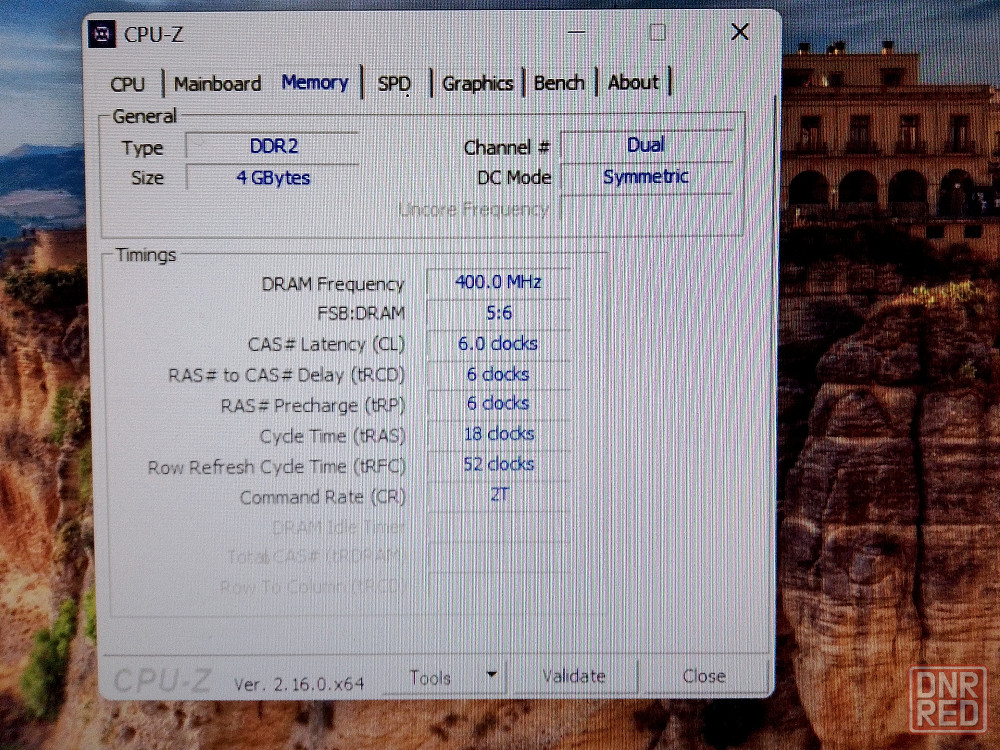This screenshot has height=750, width=1000.
Task: Click the Close button at bottom
Action: [703, 677]
